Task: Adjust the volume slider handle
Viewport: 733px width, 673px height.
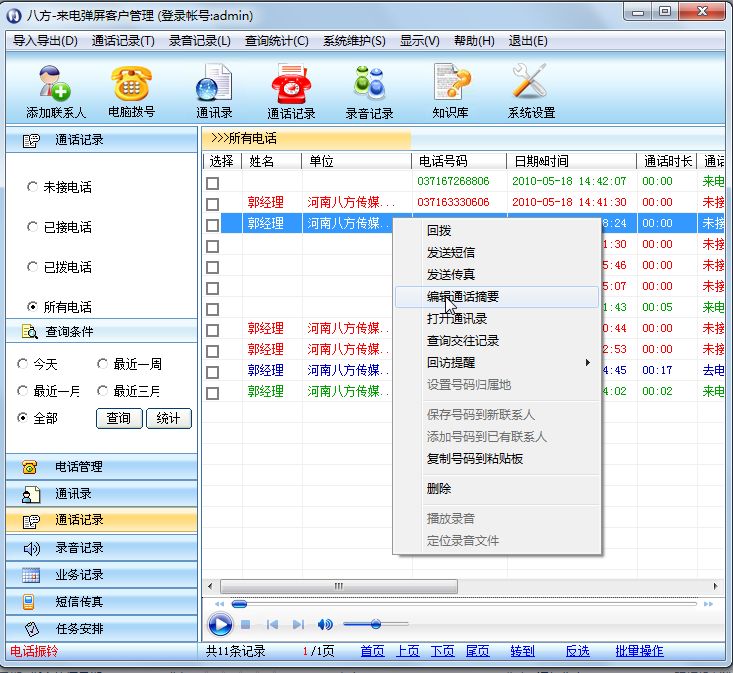Action: pyautogui.click(x=375, y=624)
